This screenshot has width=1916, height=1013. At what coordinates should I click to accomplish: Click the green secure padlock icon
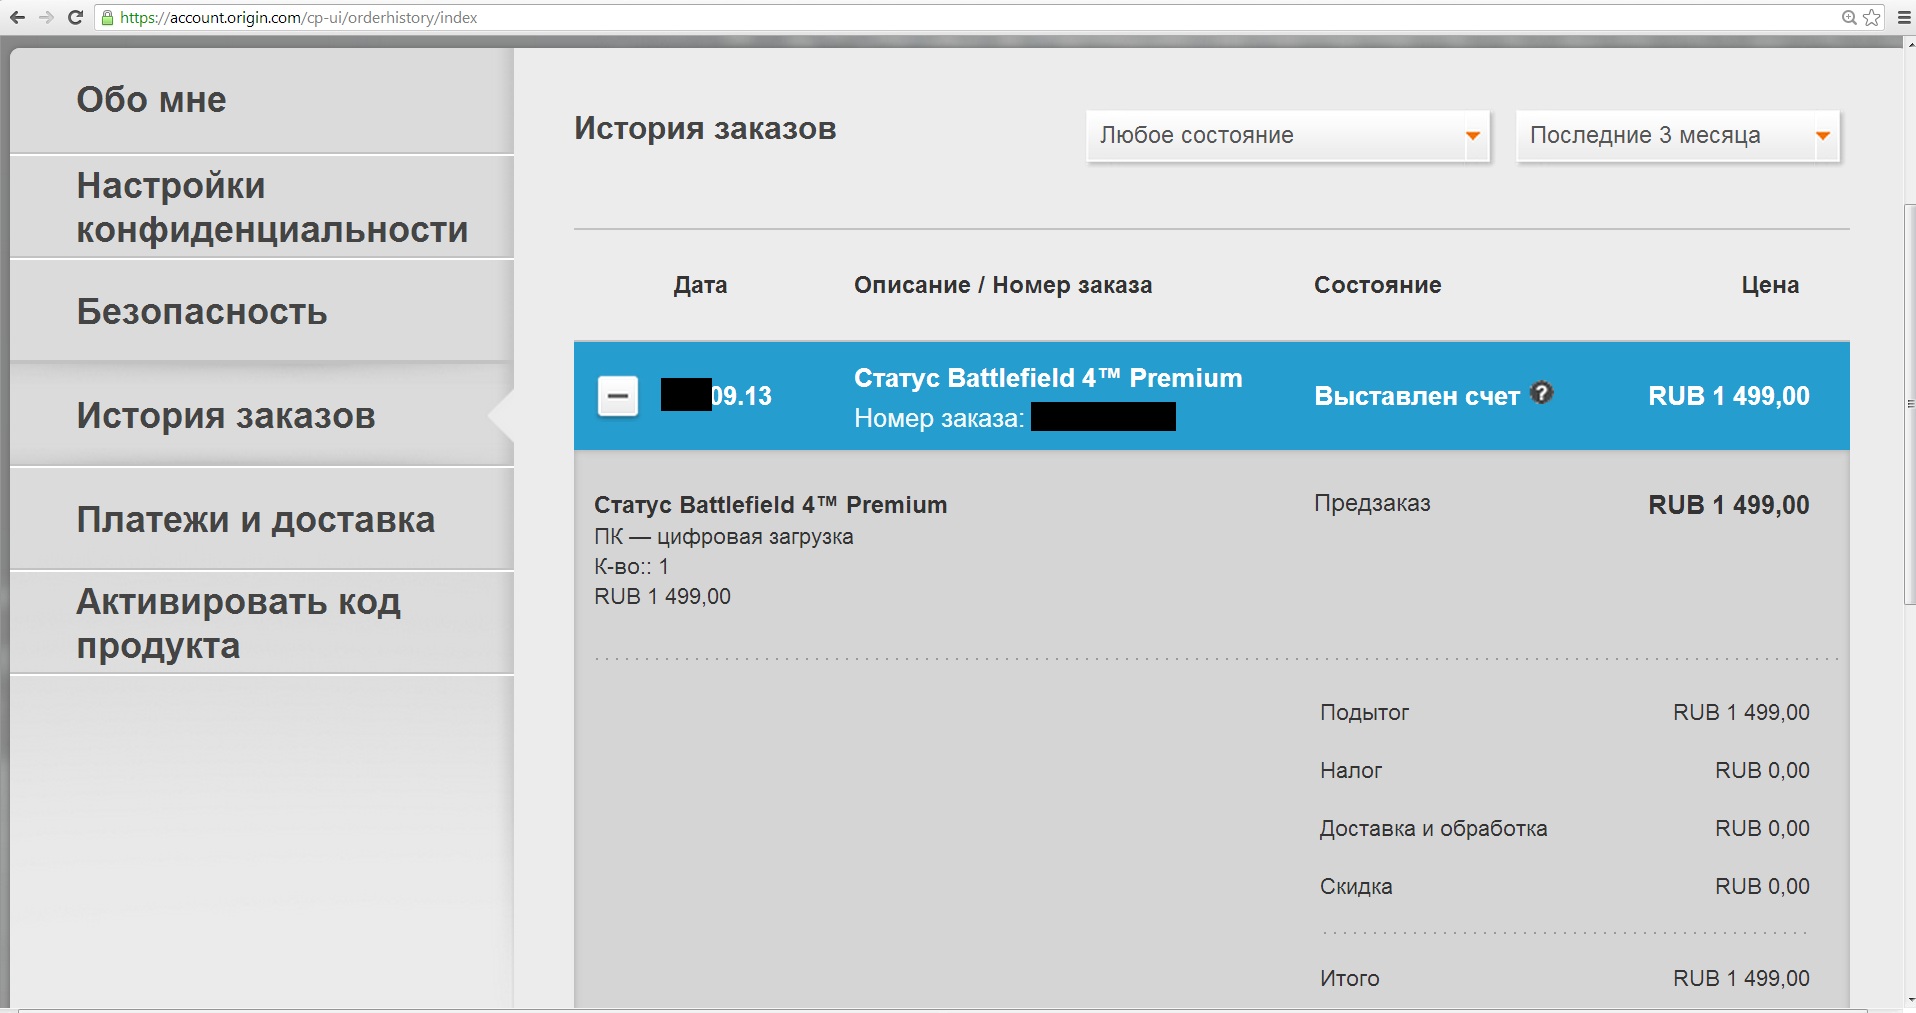click(108, 18)
